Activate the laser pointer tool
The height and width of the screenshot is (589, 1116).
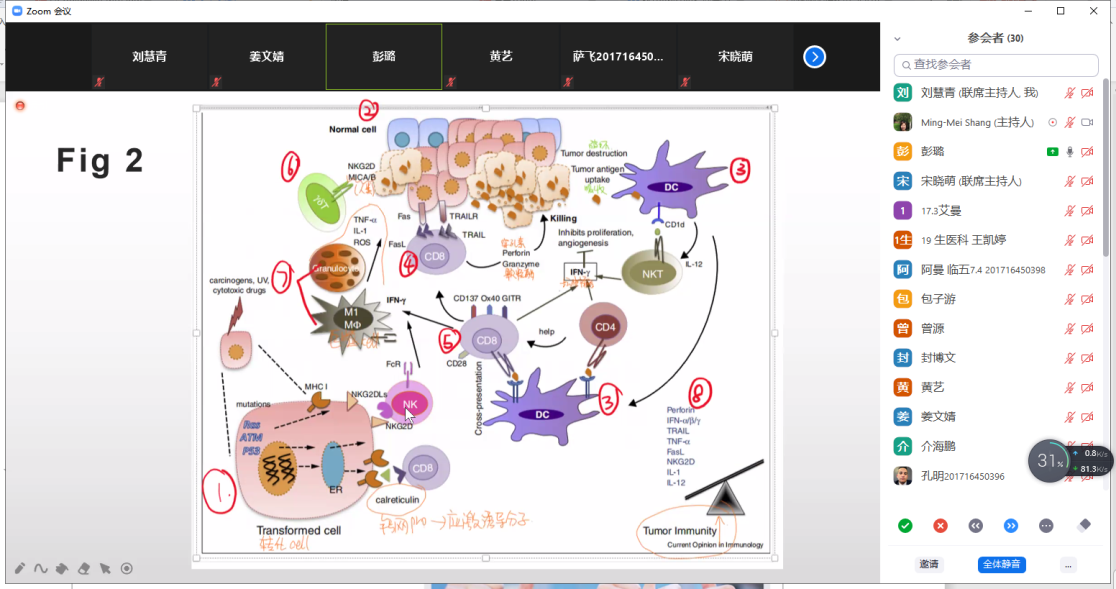pyautogui.click(x=127, y=568)
